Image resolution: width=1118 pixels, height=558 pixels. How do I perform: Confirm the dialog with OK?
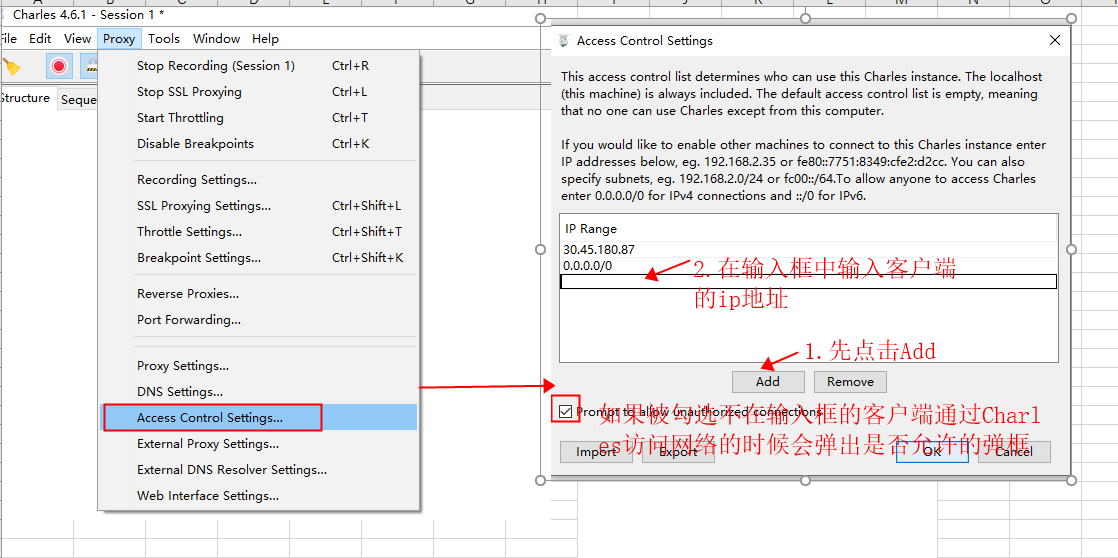pyautogui.click(x=932, y=452)
